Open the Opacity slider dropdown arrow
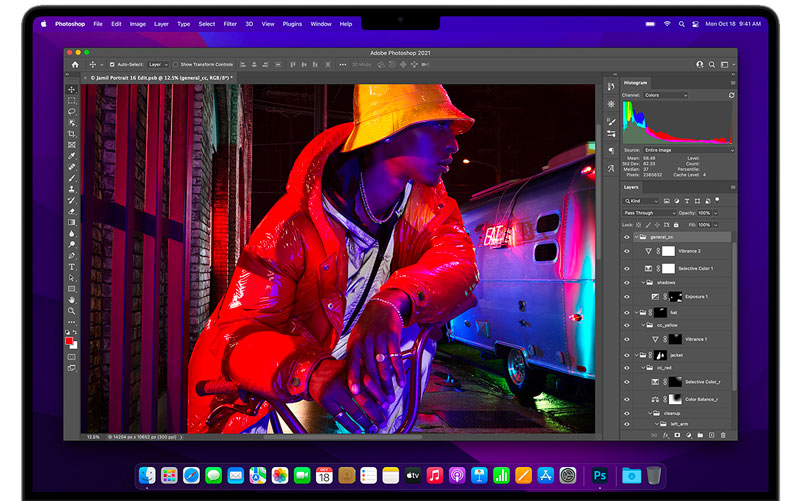Screen dimensions: 800x501 pos(715,213)
